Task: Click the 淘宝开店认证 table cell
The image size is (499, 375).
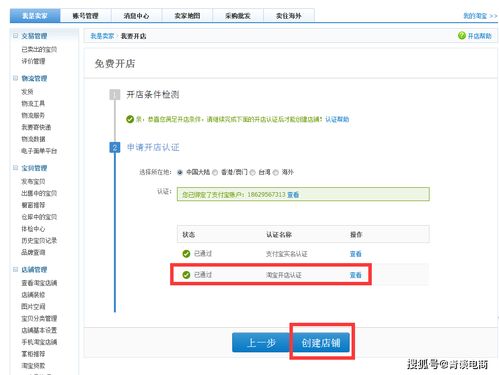Action: pos(284,275)
